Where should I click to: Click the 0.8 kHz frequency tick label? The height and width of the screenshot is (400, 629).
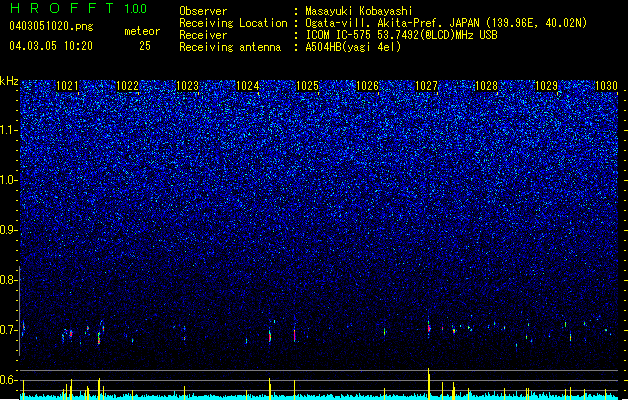click(8, 280)
